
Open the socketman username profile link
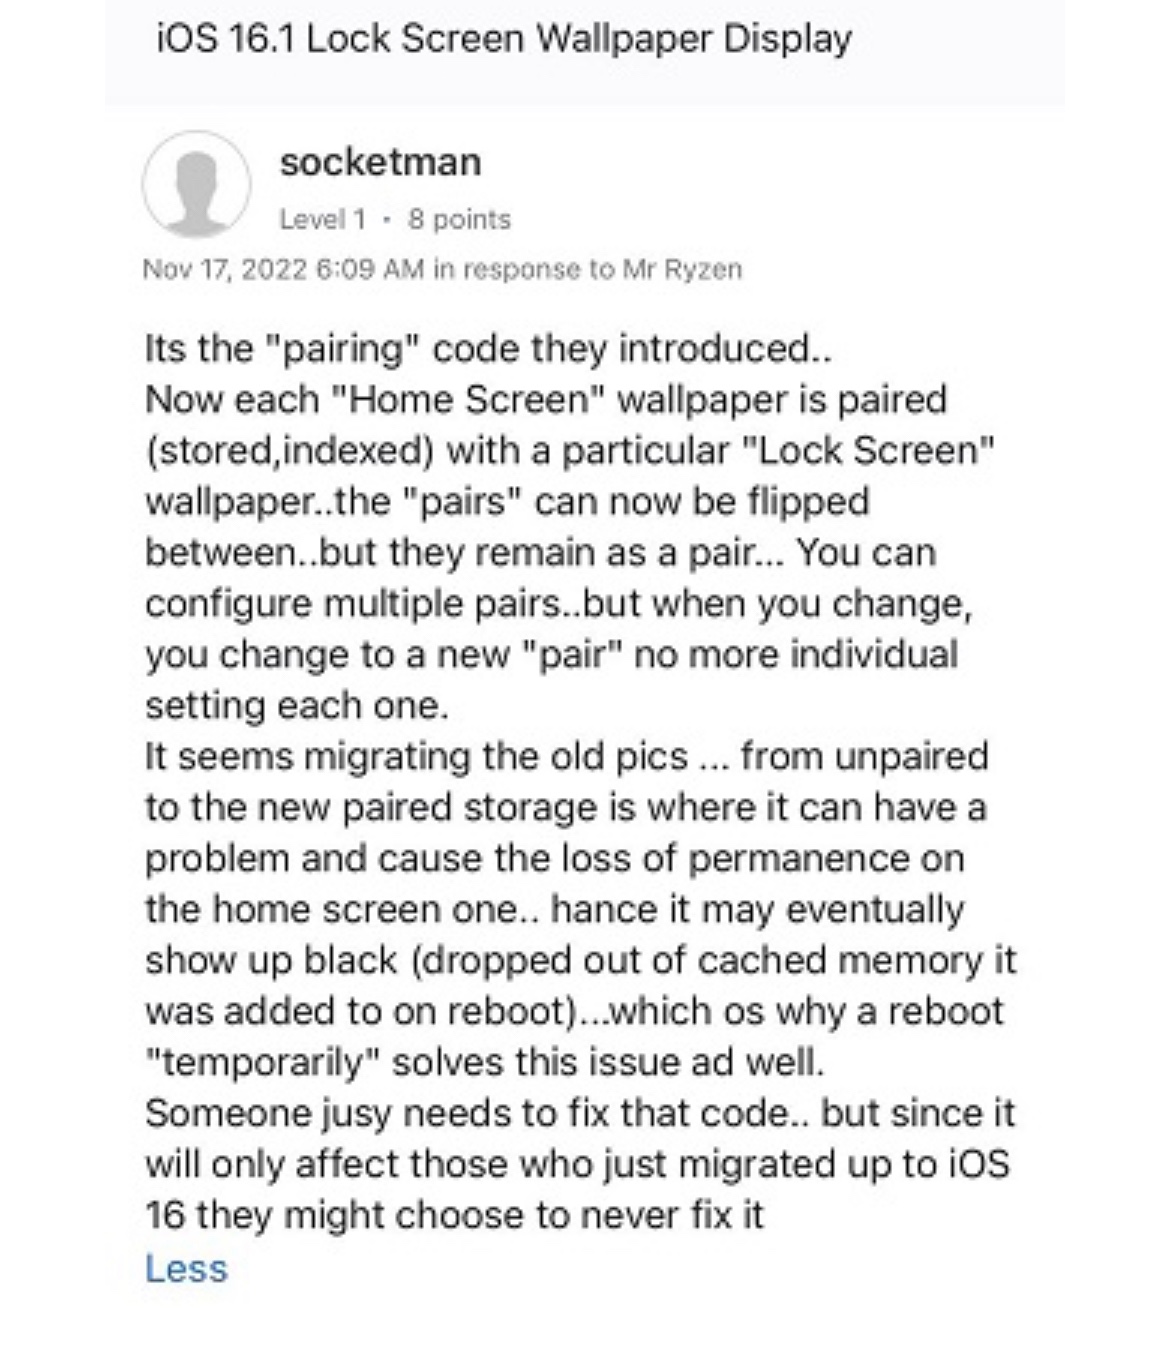pyautogui.click(x=380, y=162)
